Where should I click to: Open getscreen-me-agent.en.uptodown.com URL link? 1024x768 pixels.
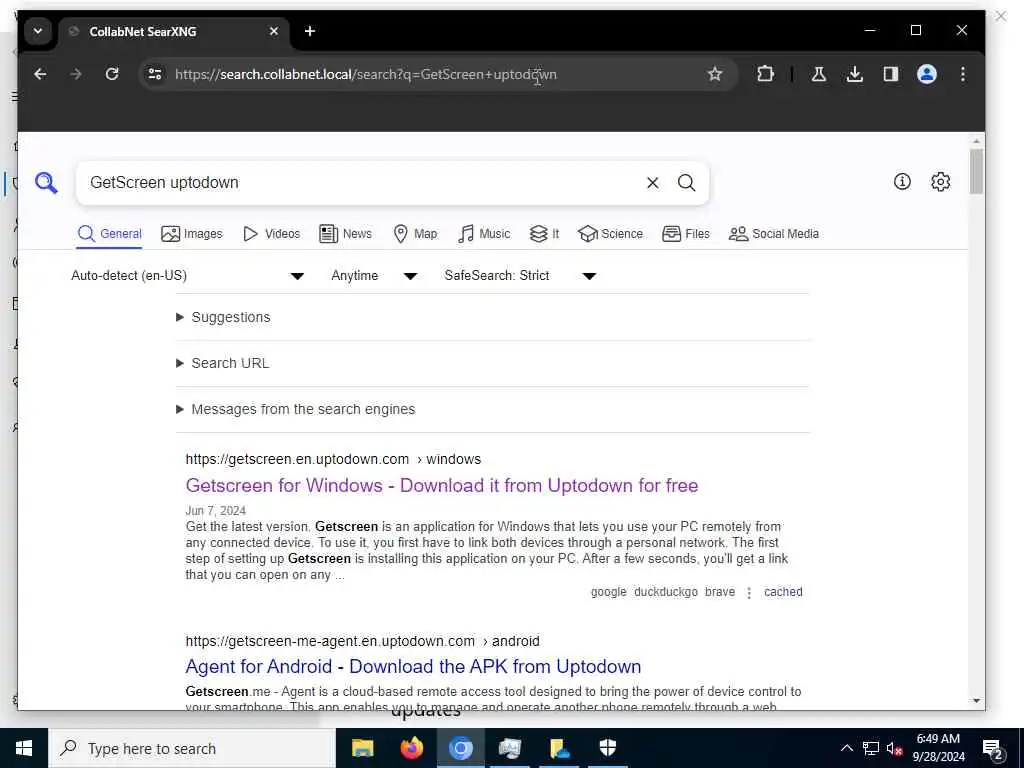tap(362, 641)
